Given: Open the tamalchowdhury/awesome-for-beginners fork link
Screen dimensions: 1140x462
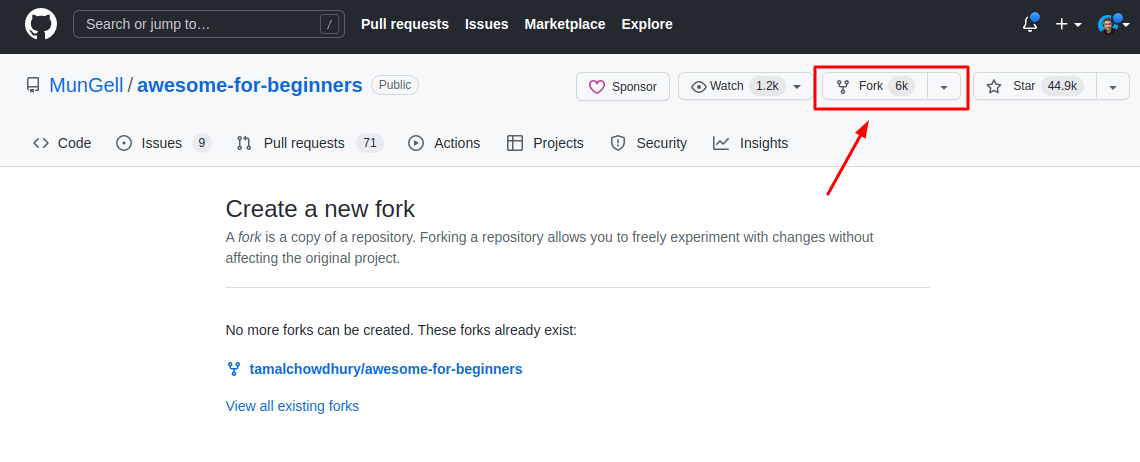Looking at the screenshot, I should (386, 369).
